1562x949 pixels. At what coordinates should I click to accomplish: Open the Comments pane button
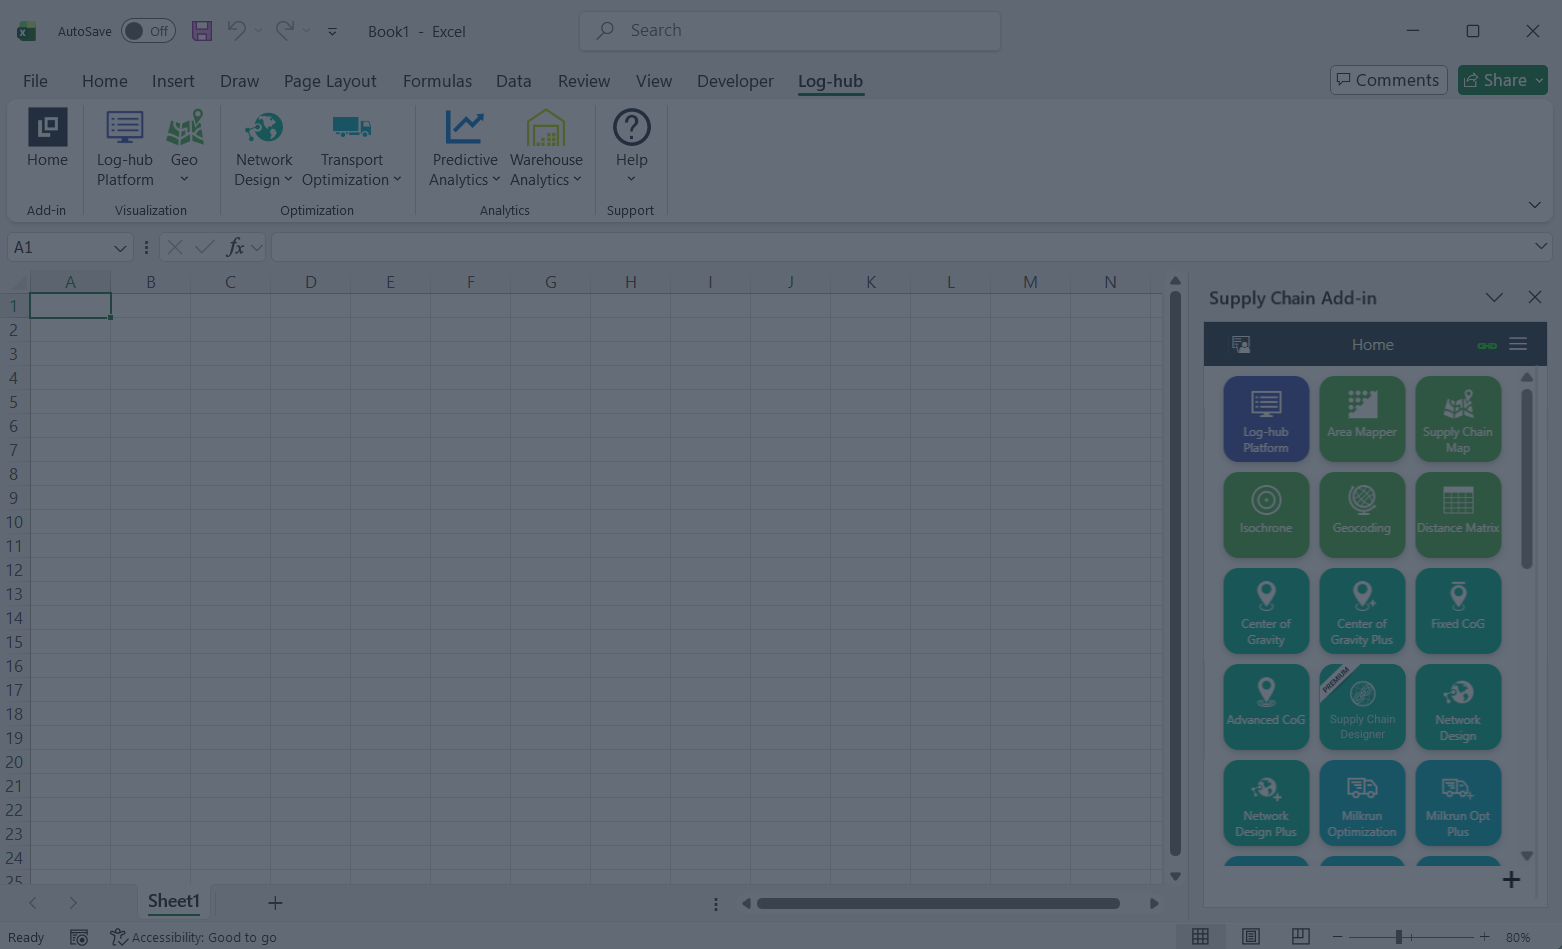pos(1388,80)
